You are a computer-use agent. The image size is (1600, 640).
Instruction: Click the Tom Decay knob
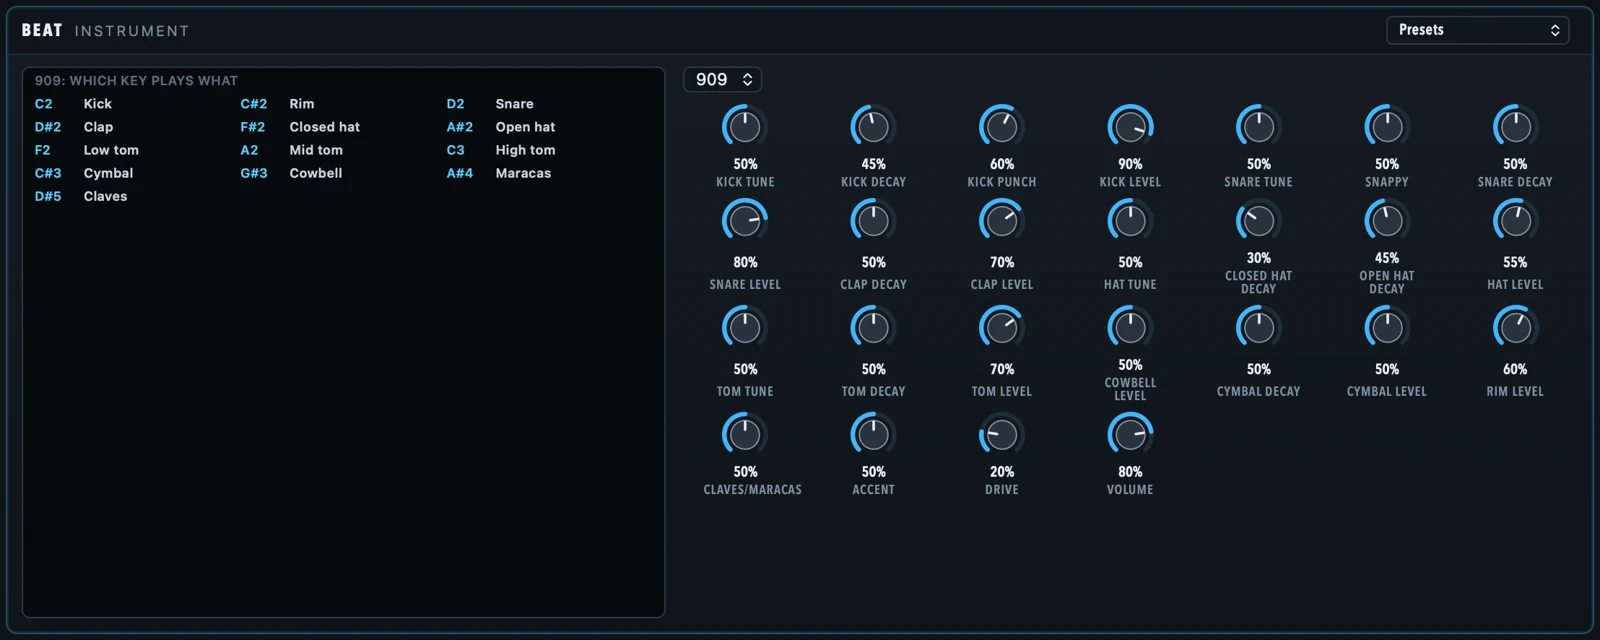pos(873,328)
